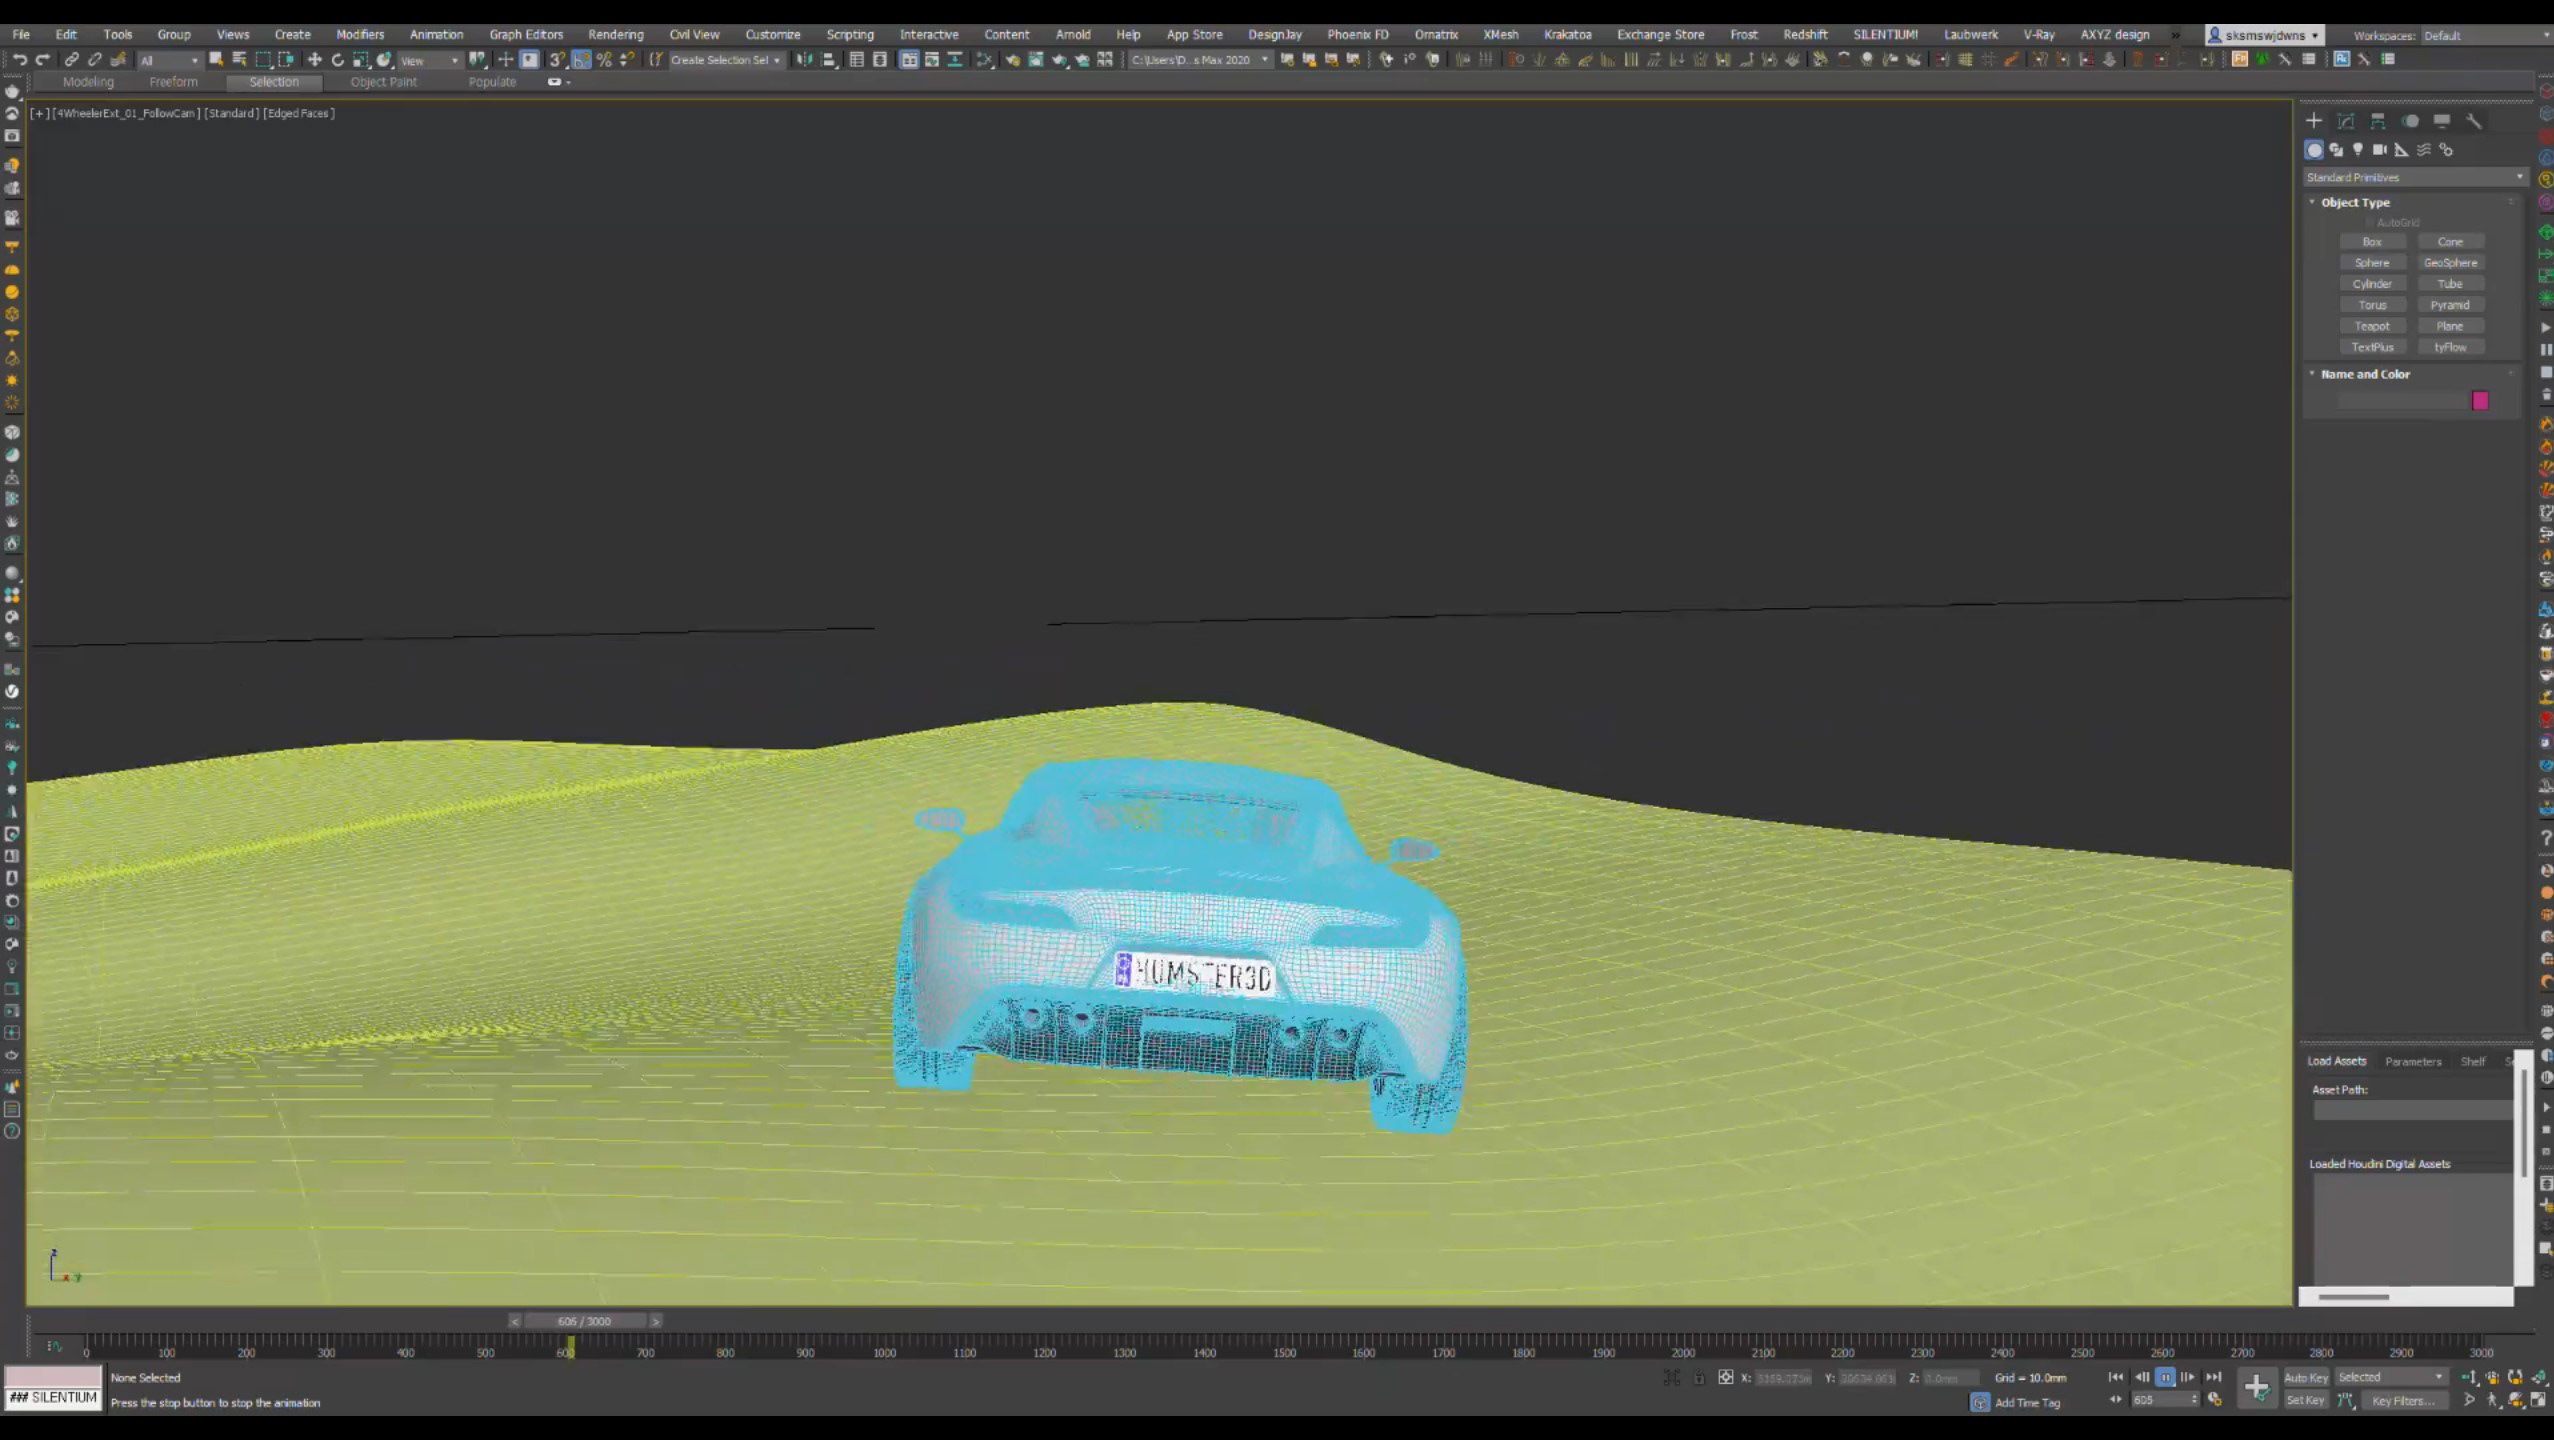Click the magenta object color swatch
The height and width of the screenshot is (1440, 2554).
pyautogui.click(x=2480, y=401)
